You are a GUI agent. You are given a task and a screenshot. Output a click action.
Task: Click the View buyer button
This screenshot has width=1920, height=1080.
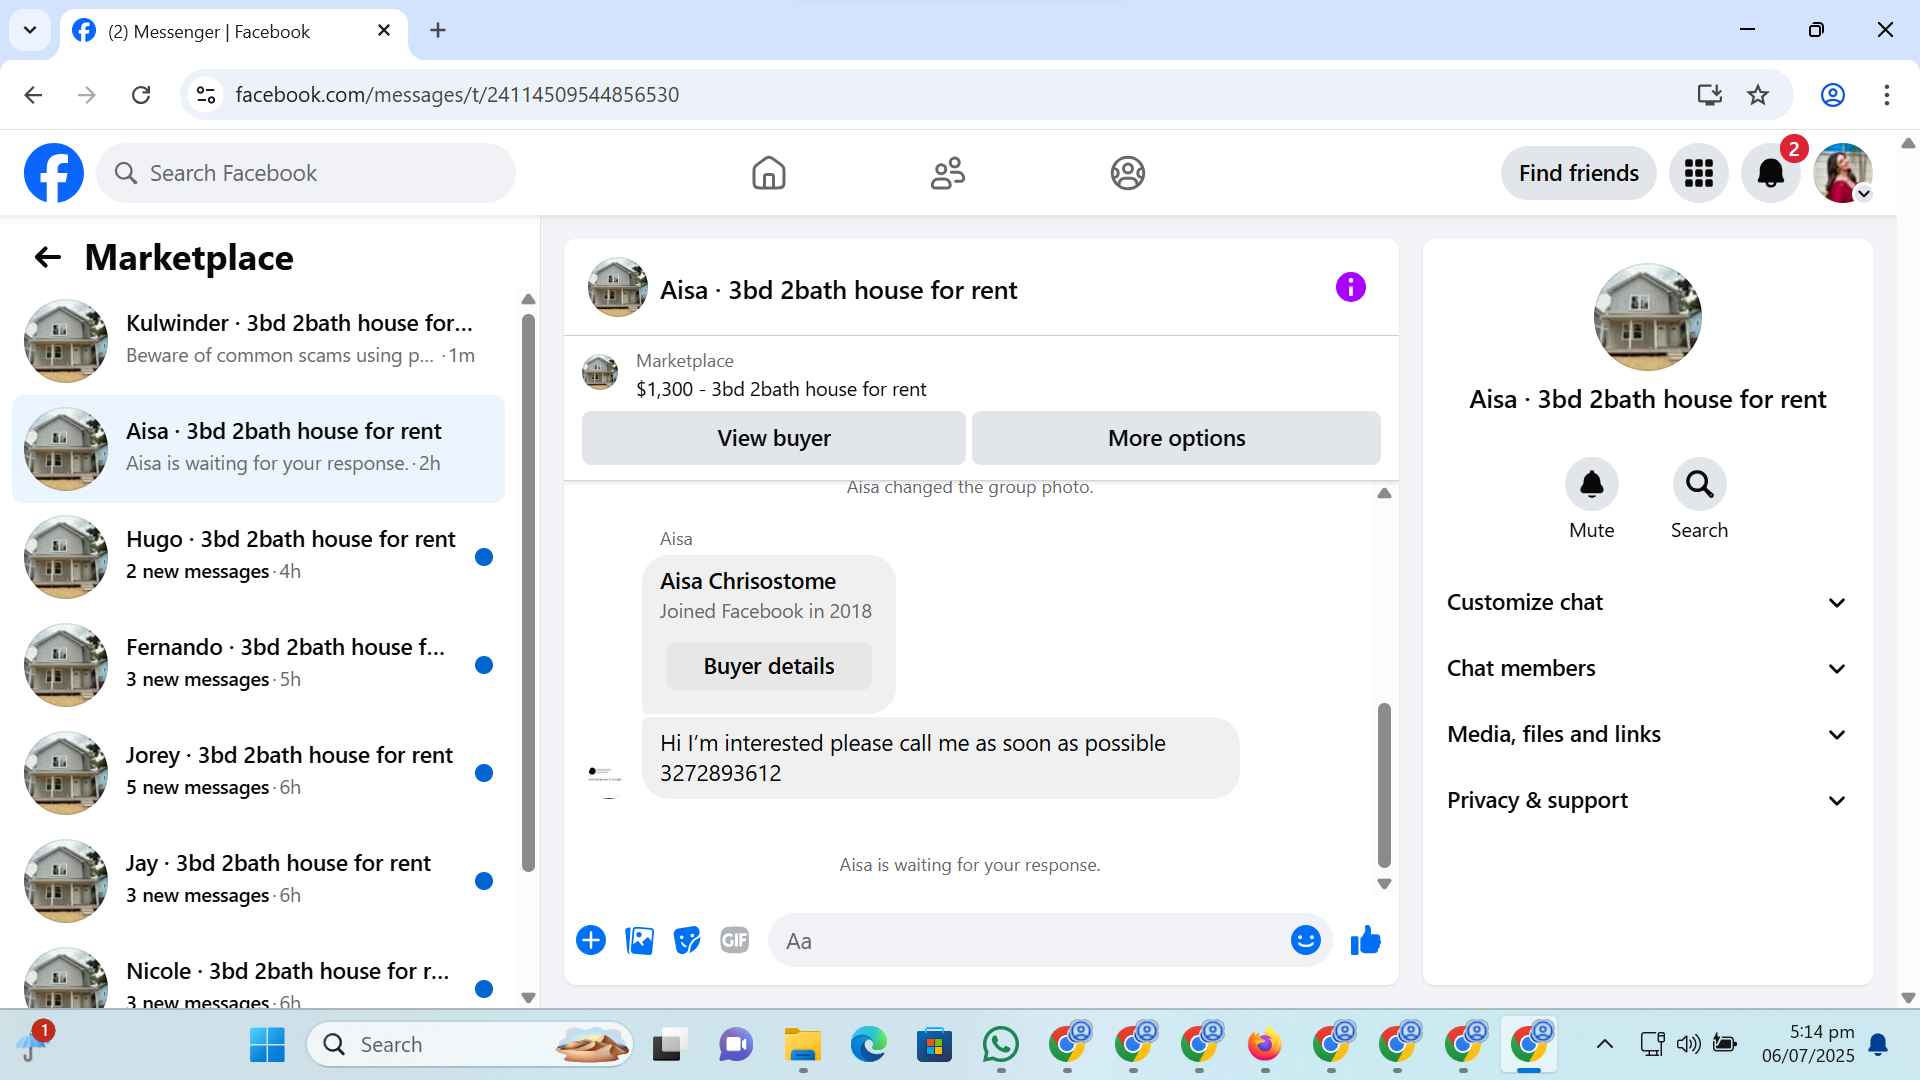(x=774, y=438)
